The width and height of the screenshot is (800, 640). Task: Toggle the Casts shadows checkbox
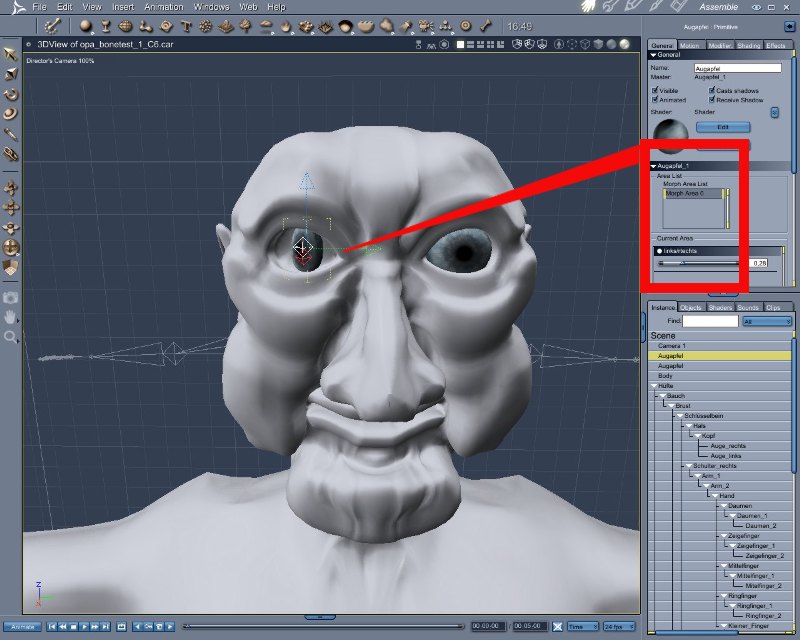tap(712, 90)
